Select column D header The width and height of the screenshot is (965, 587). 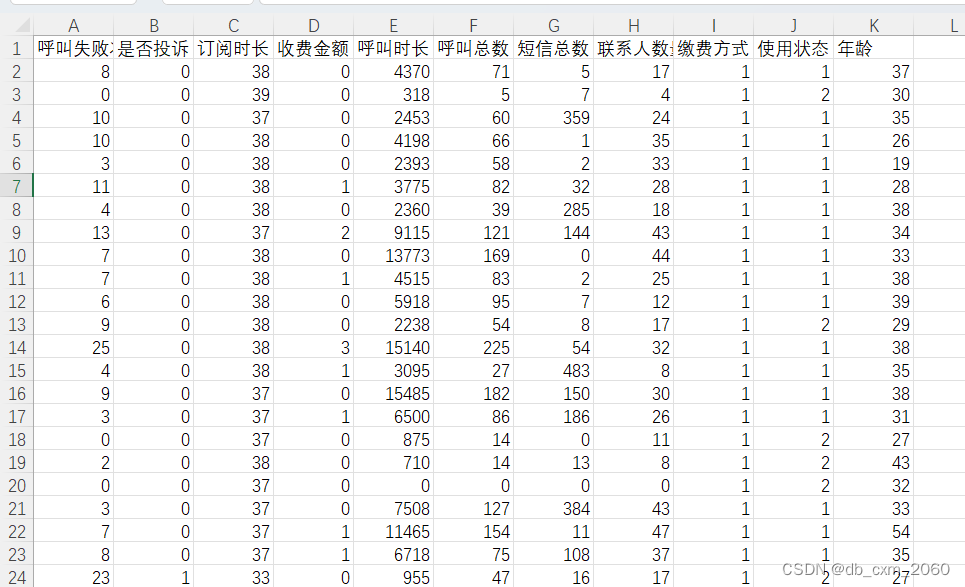313,26
